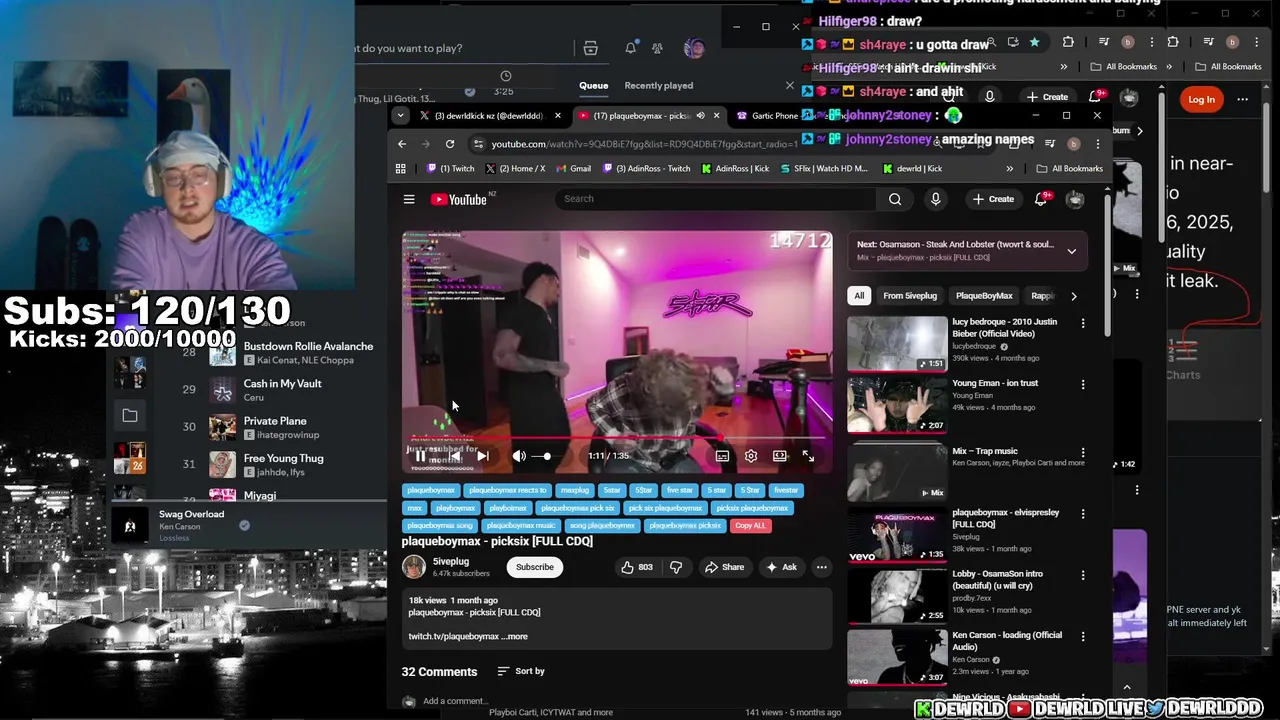
Task: Open player settings gear
Action: point(751,456)
